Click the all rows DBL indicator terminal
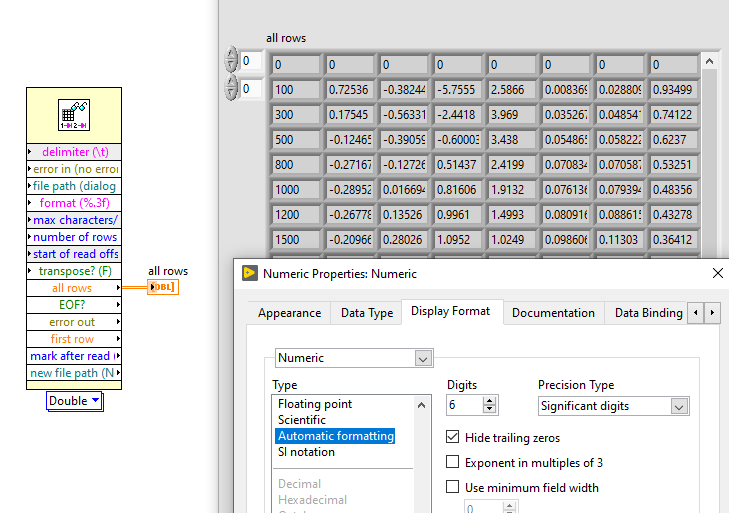Image resolution: width=729 pixels, height=513 pixels. pyautogui.click(x=163, y=288)
